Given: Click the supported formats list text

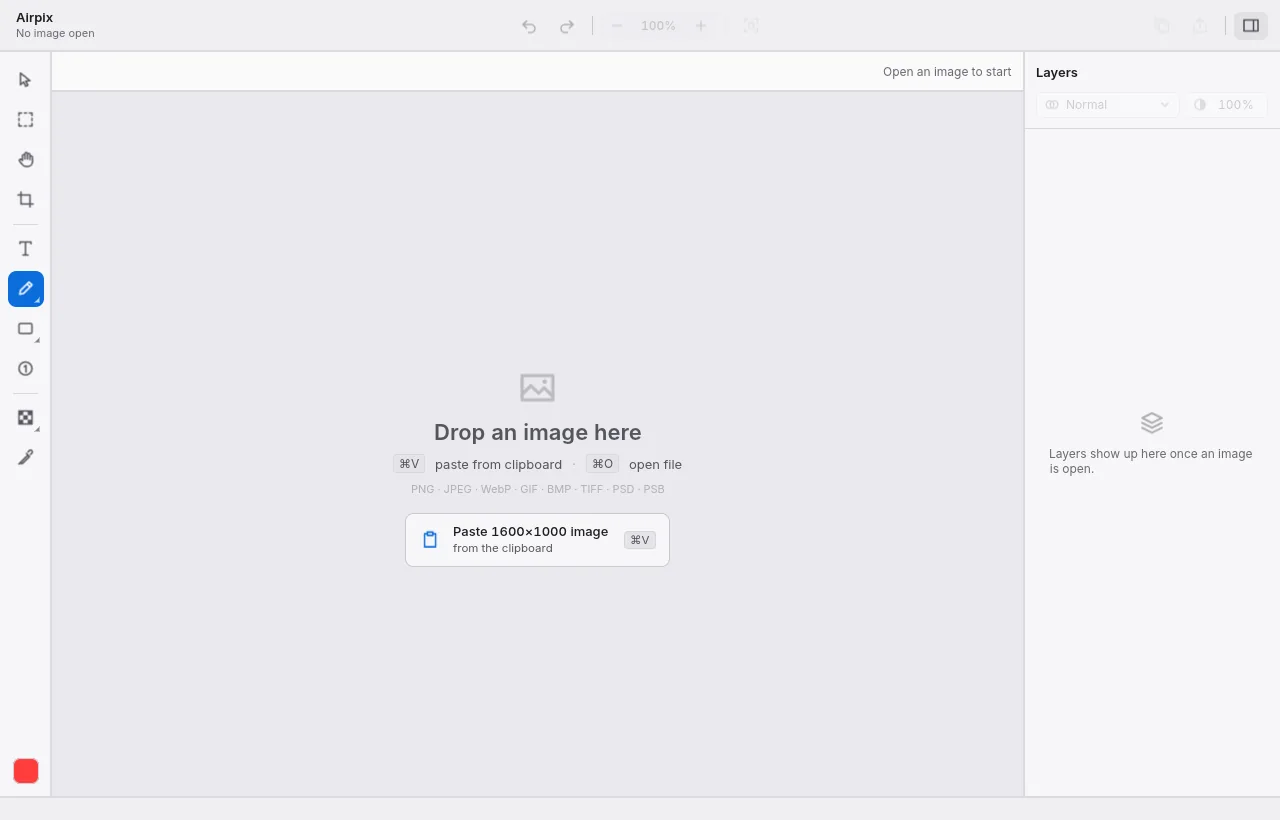Looking at the screenshot, I should pos(538,489).
